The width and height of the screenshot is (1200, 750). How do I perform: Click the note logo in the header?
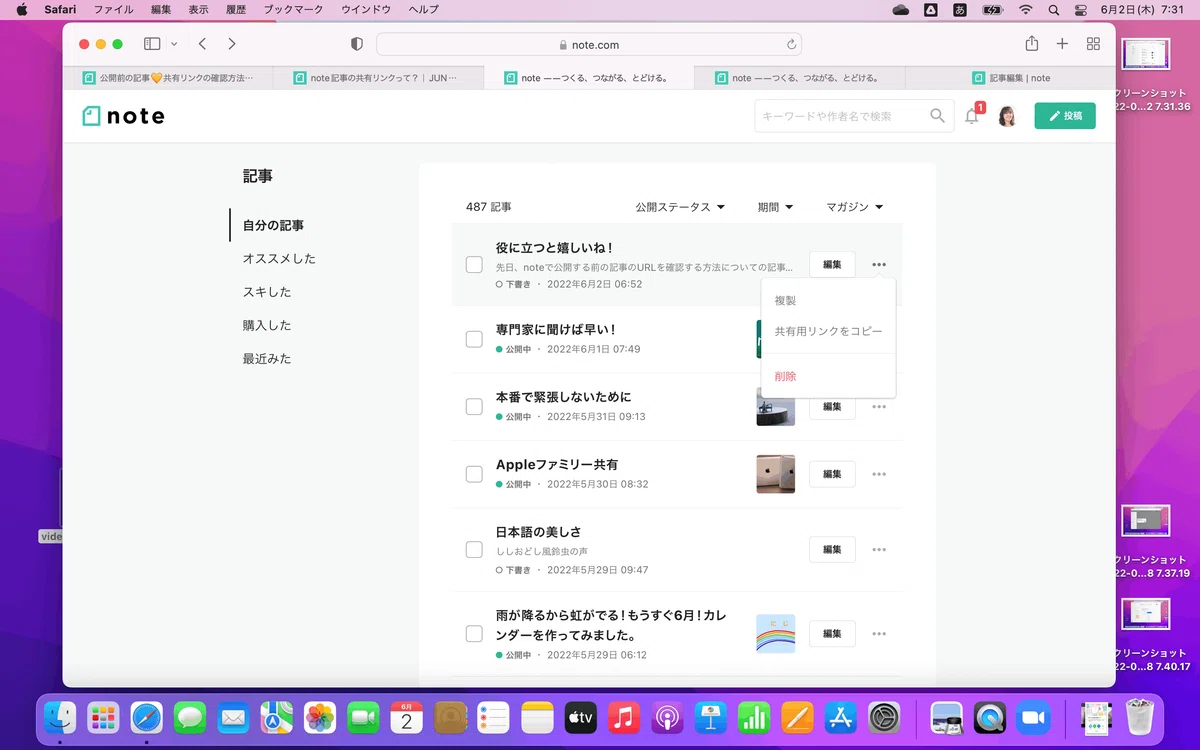click(123, 116)
